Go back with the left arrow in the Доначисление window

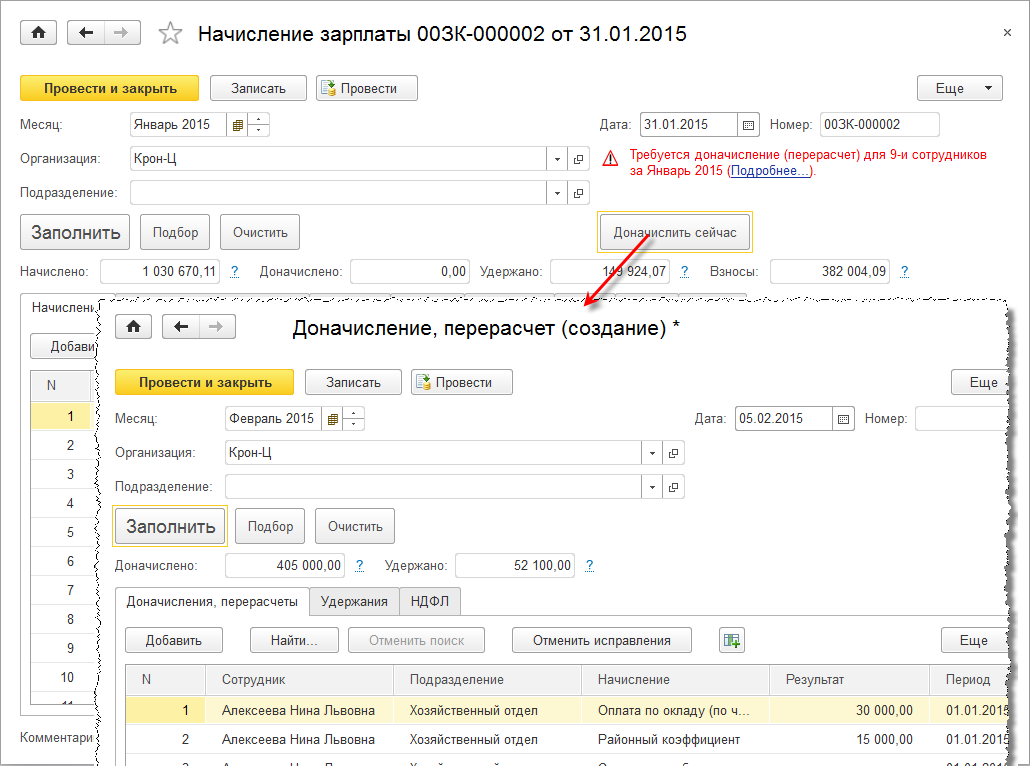click(181, 327)
